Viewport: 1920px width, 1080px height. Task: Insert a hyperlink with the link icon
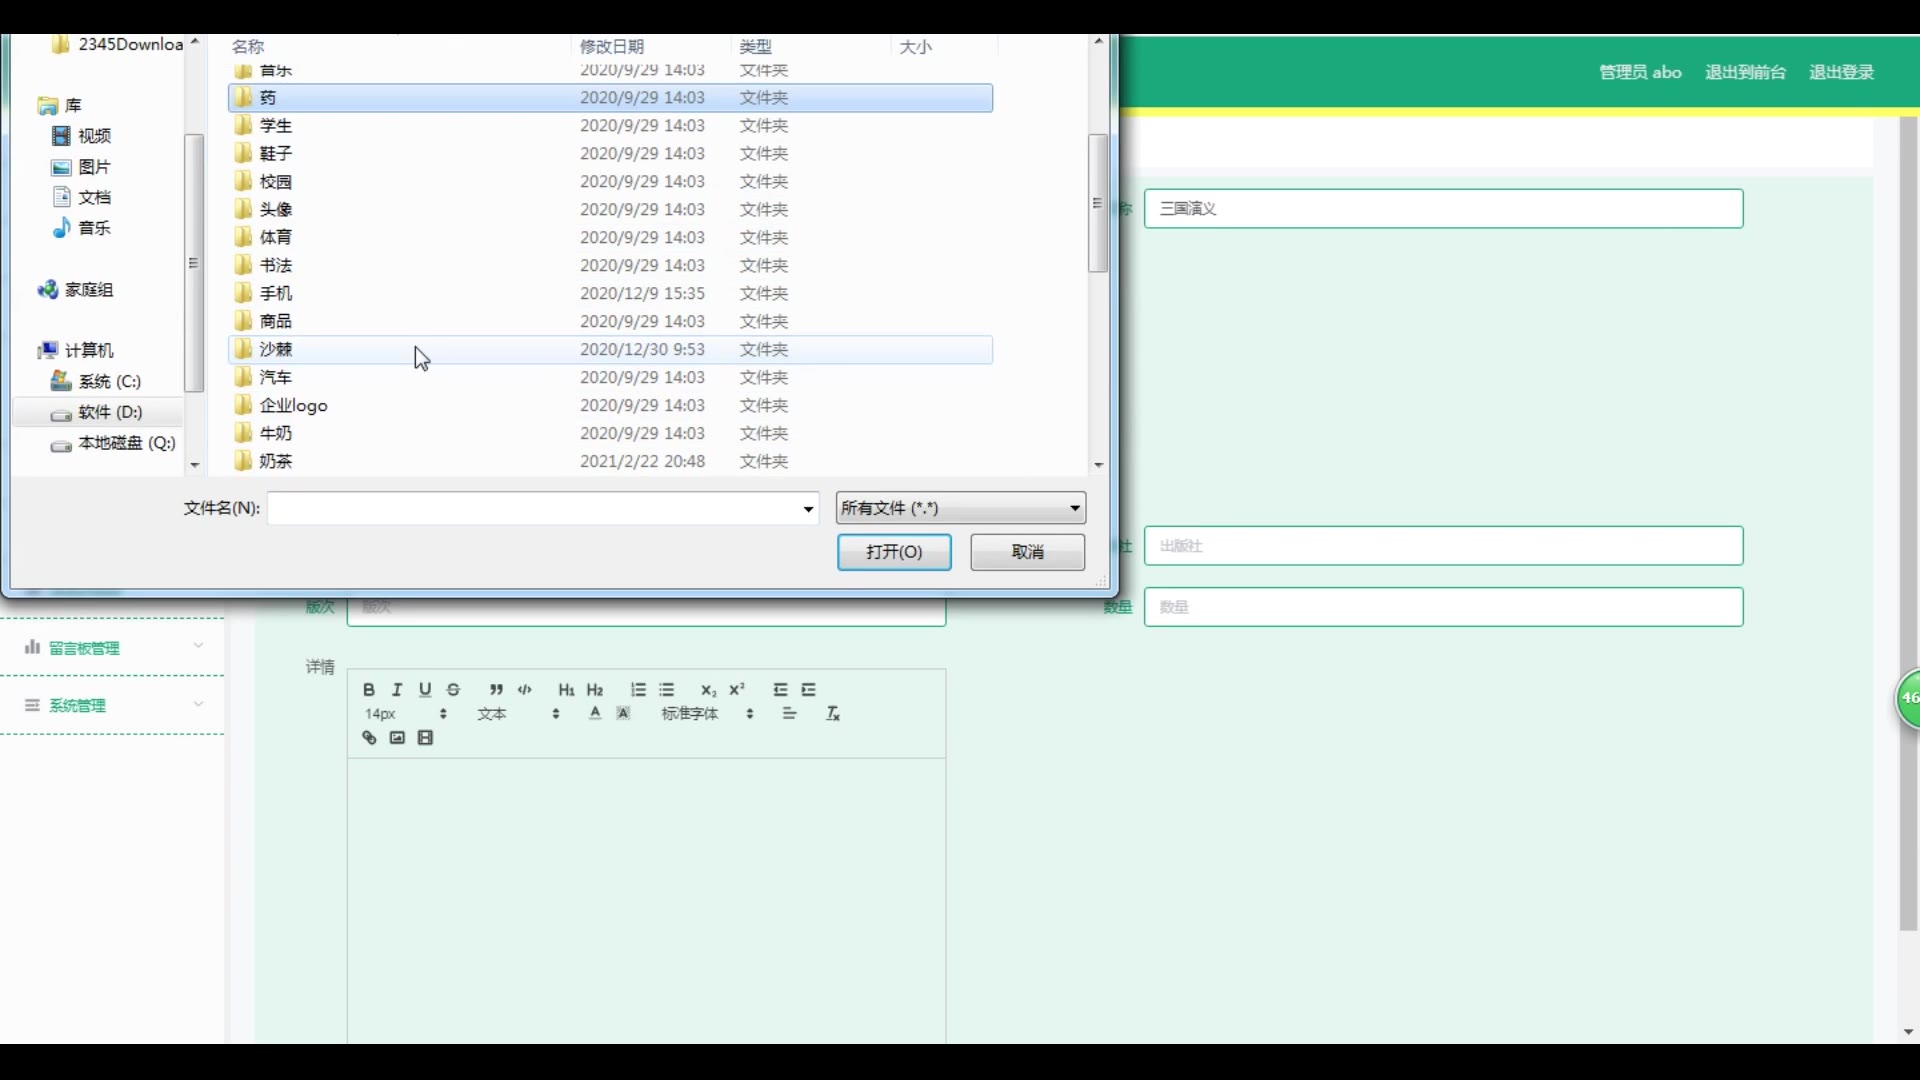pos(369,738)
